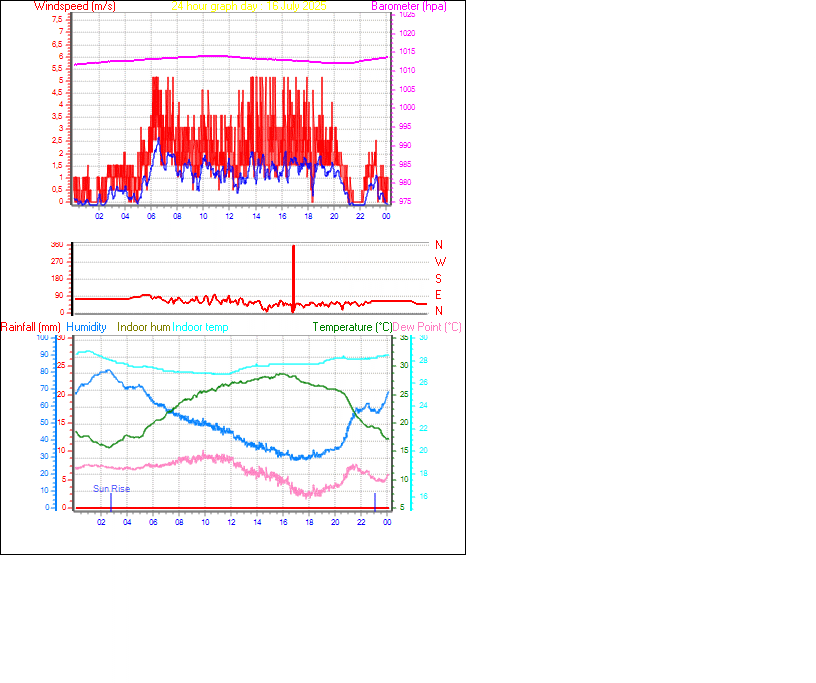816x683 pixels.
Task: Click the '1000' barometer axis value
Action: (407, 107)
